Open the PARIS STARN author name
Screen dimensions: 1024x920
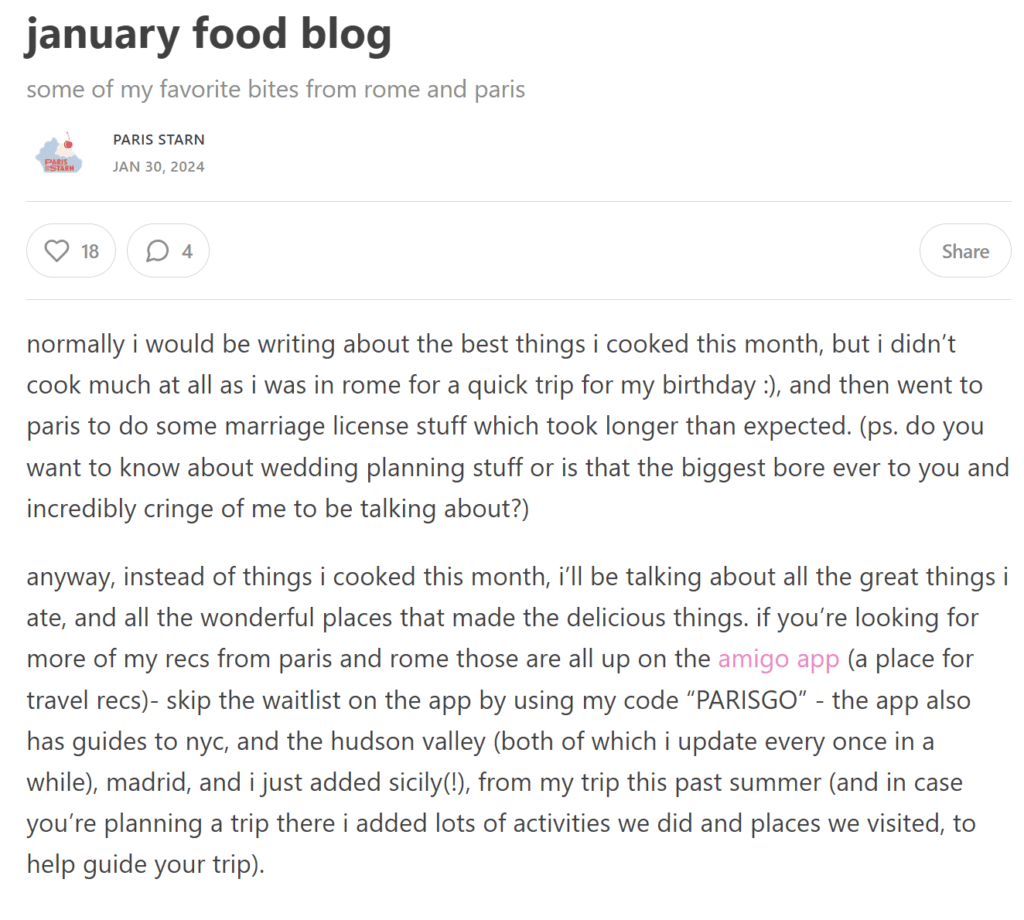tap(159, 140)
